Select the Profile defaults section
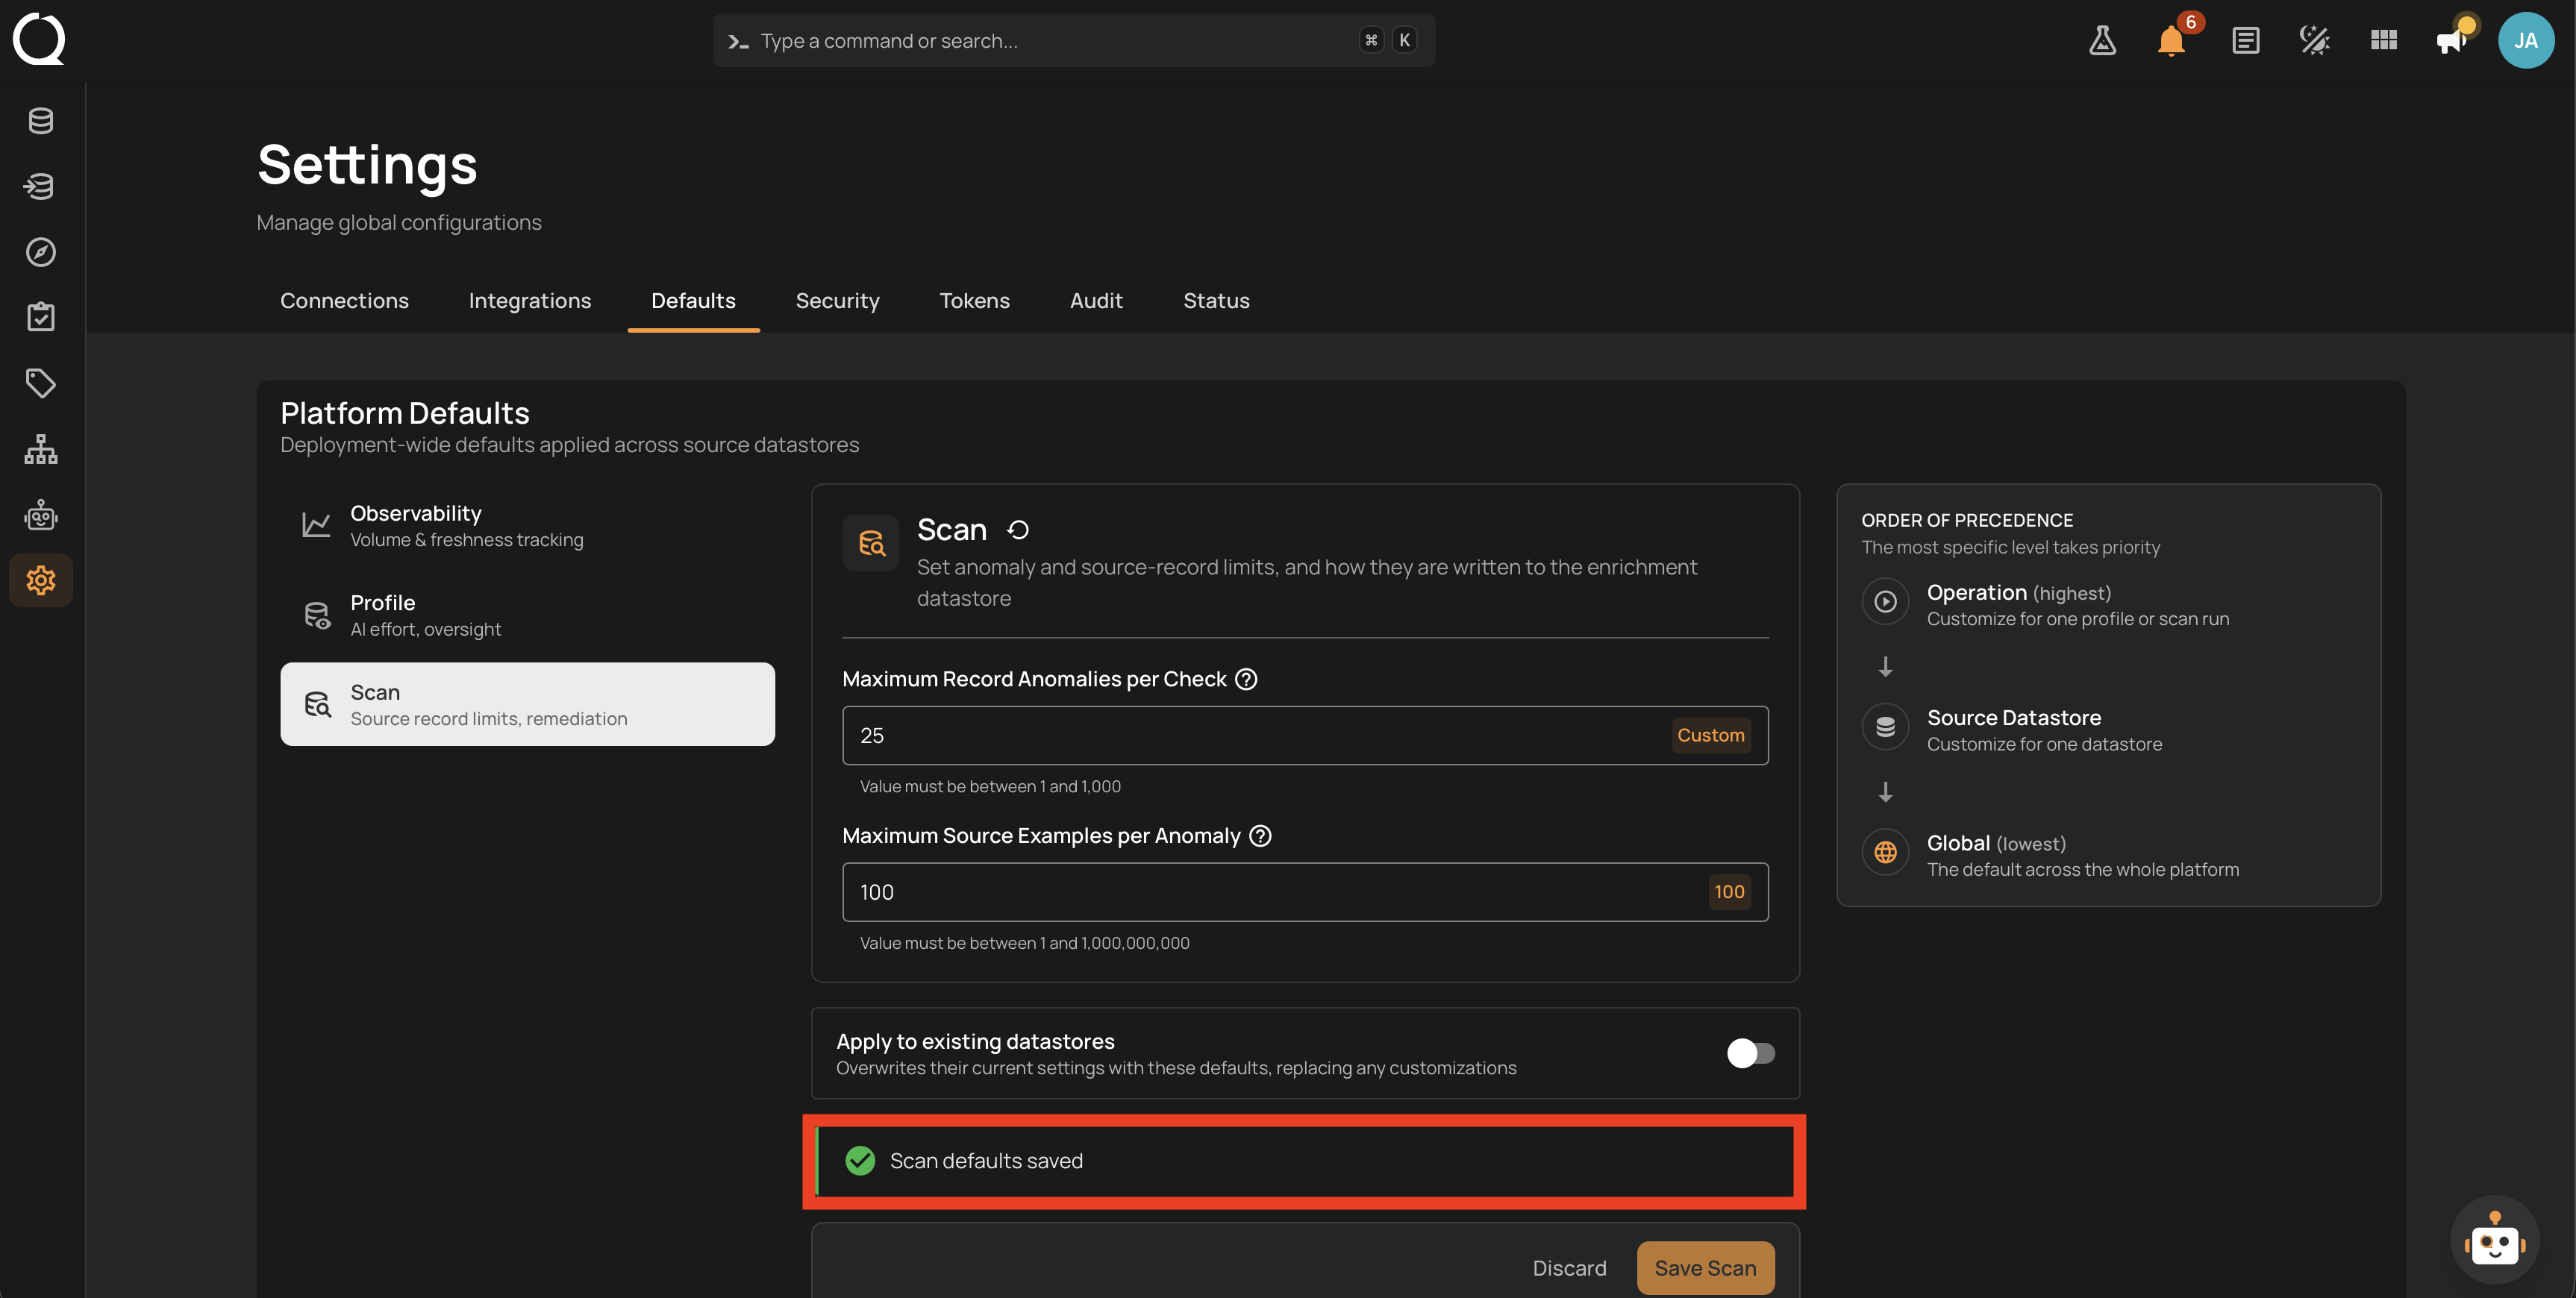The image size is (2576, 1298). coord(527,615)
